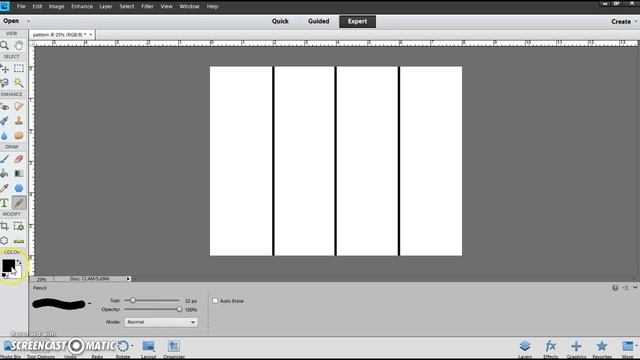
Task: Open the Image menu
Action: tap(56, 7)
